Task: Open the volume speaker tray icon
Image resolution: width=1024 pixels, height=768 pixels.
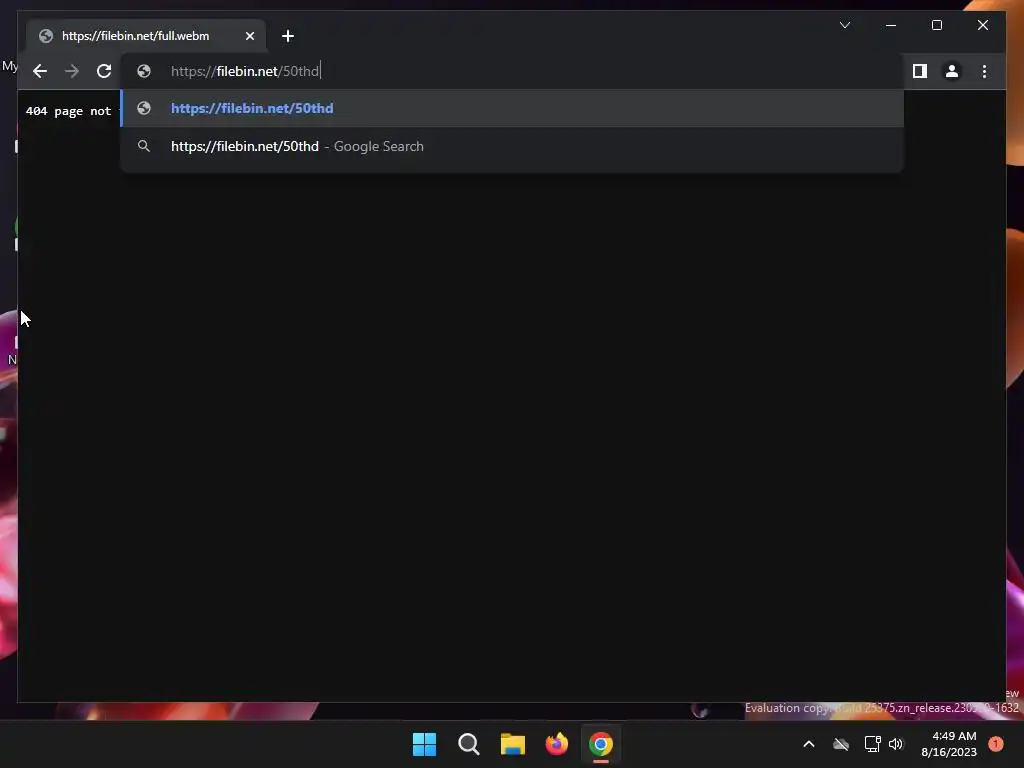Action: 896,744
